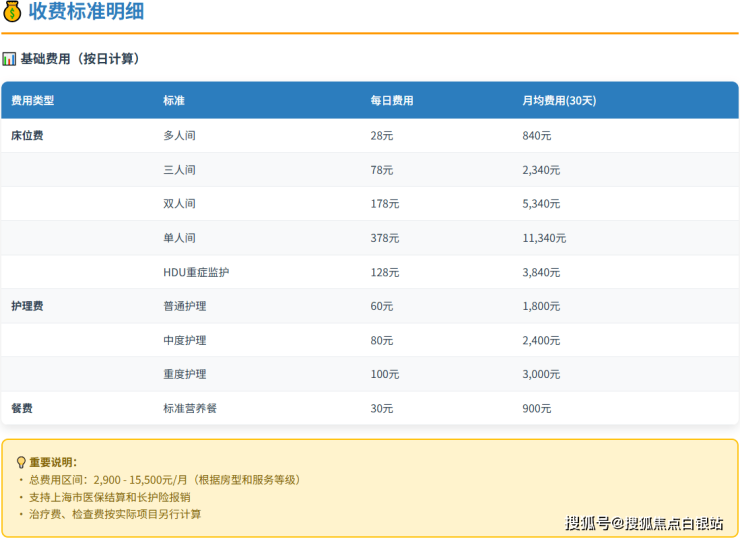Screen dimensions: 740x539
Task: Select the 餐费 category cell
Action: tap(22, 408)
